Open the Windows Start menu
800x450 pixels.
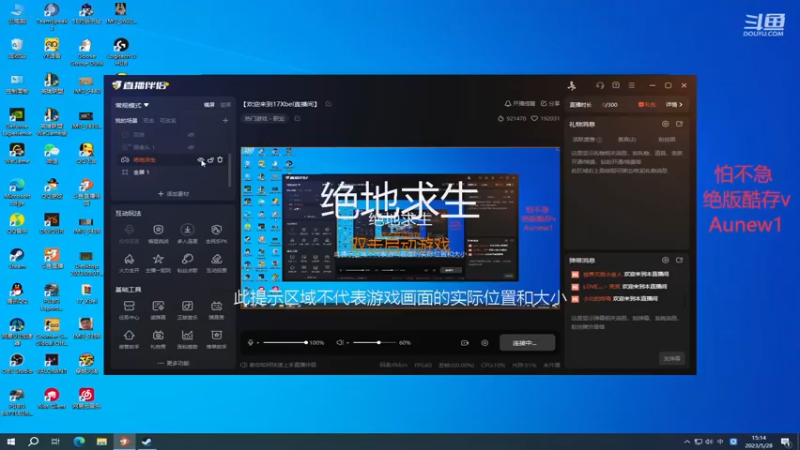(11, 442)
